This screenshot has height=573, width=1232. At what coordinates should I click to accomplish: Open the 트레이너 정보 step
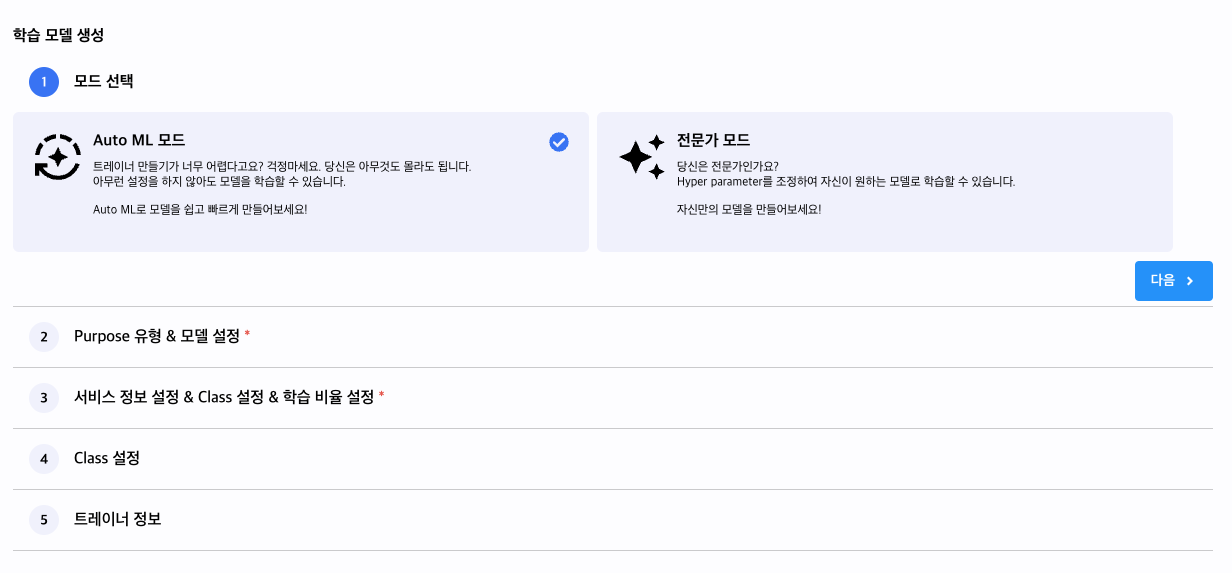[x=613, y=520]
